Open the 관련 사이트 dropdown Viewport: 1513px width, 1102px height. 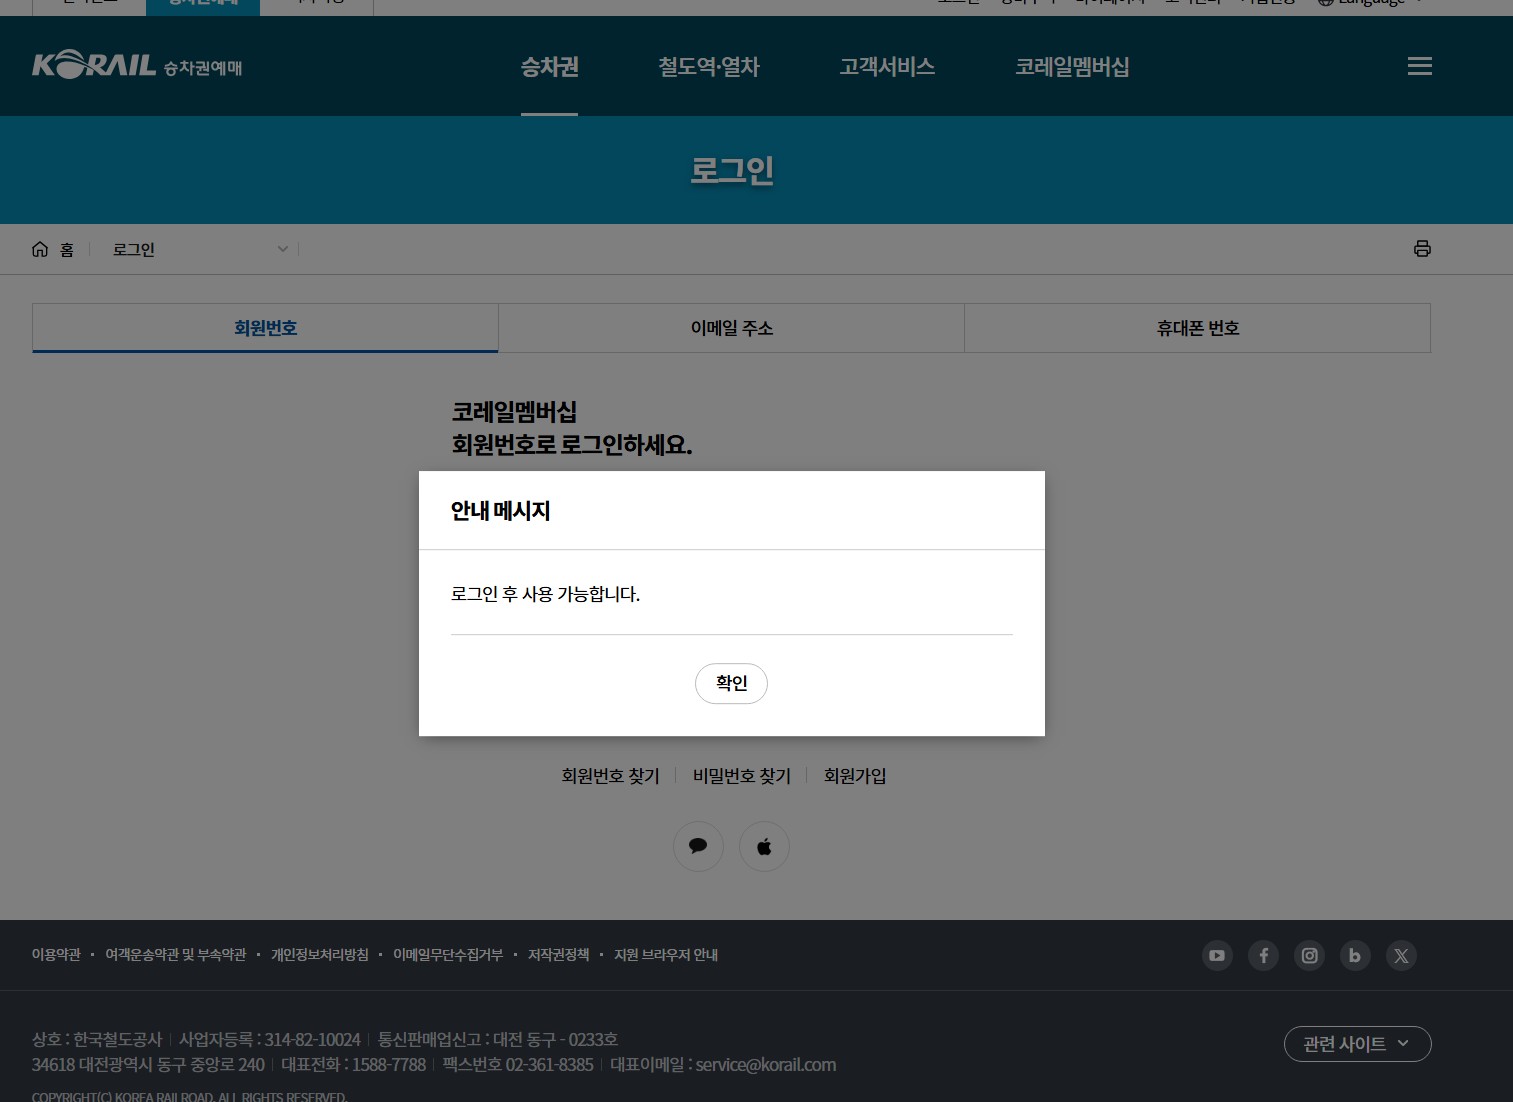1357,1043
